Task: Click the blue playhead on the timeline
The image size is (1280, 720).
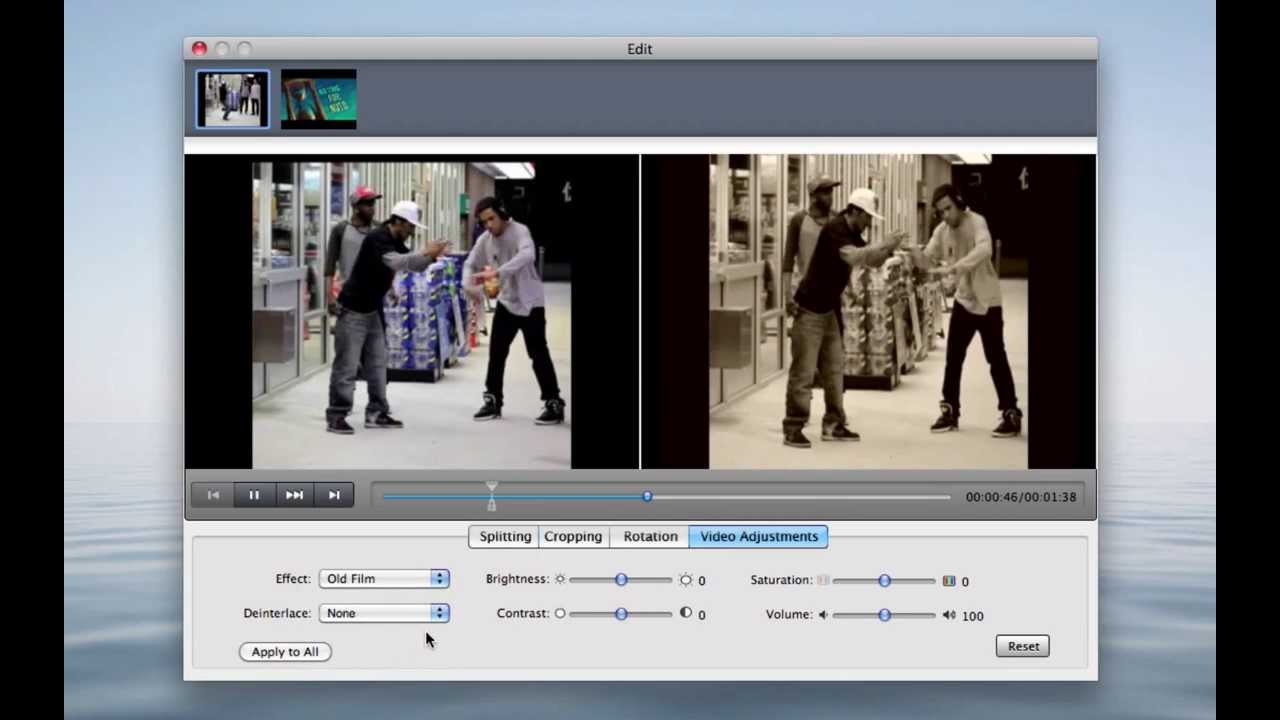Action: tap(647, 497)
